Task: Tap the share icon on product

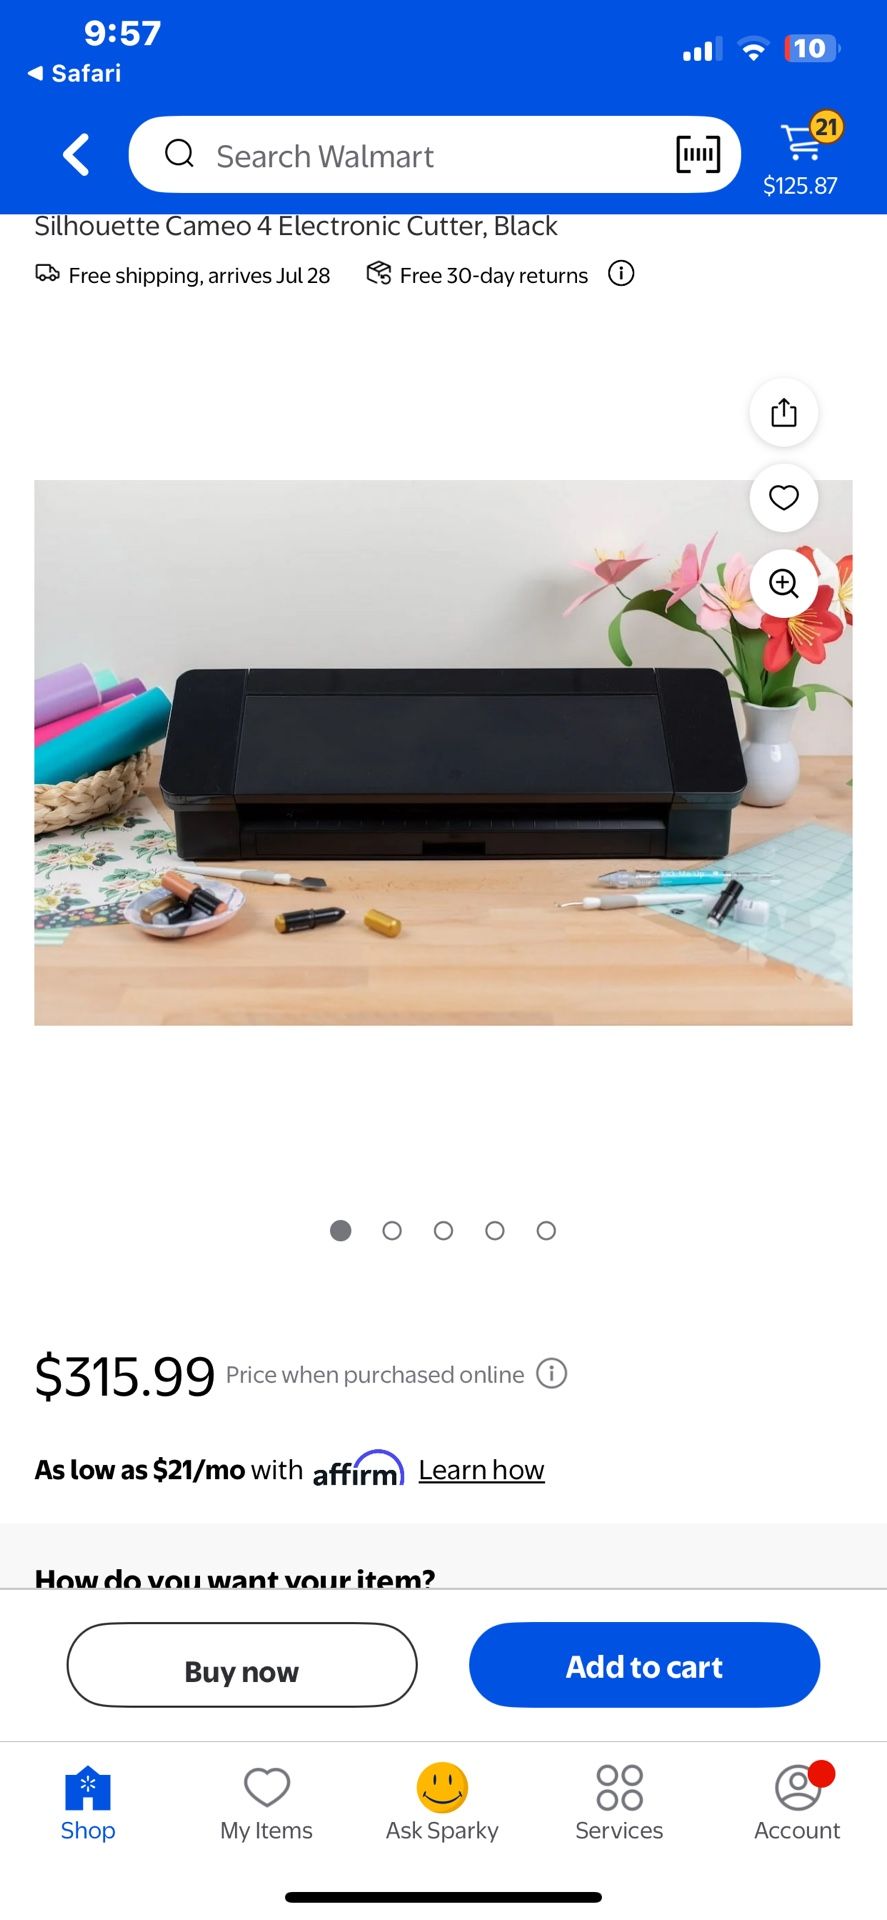Action: 784,412
